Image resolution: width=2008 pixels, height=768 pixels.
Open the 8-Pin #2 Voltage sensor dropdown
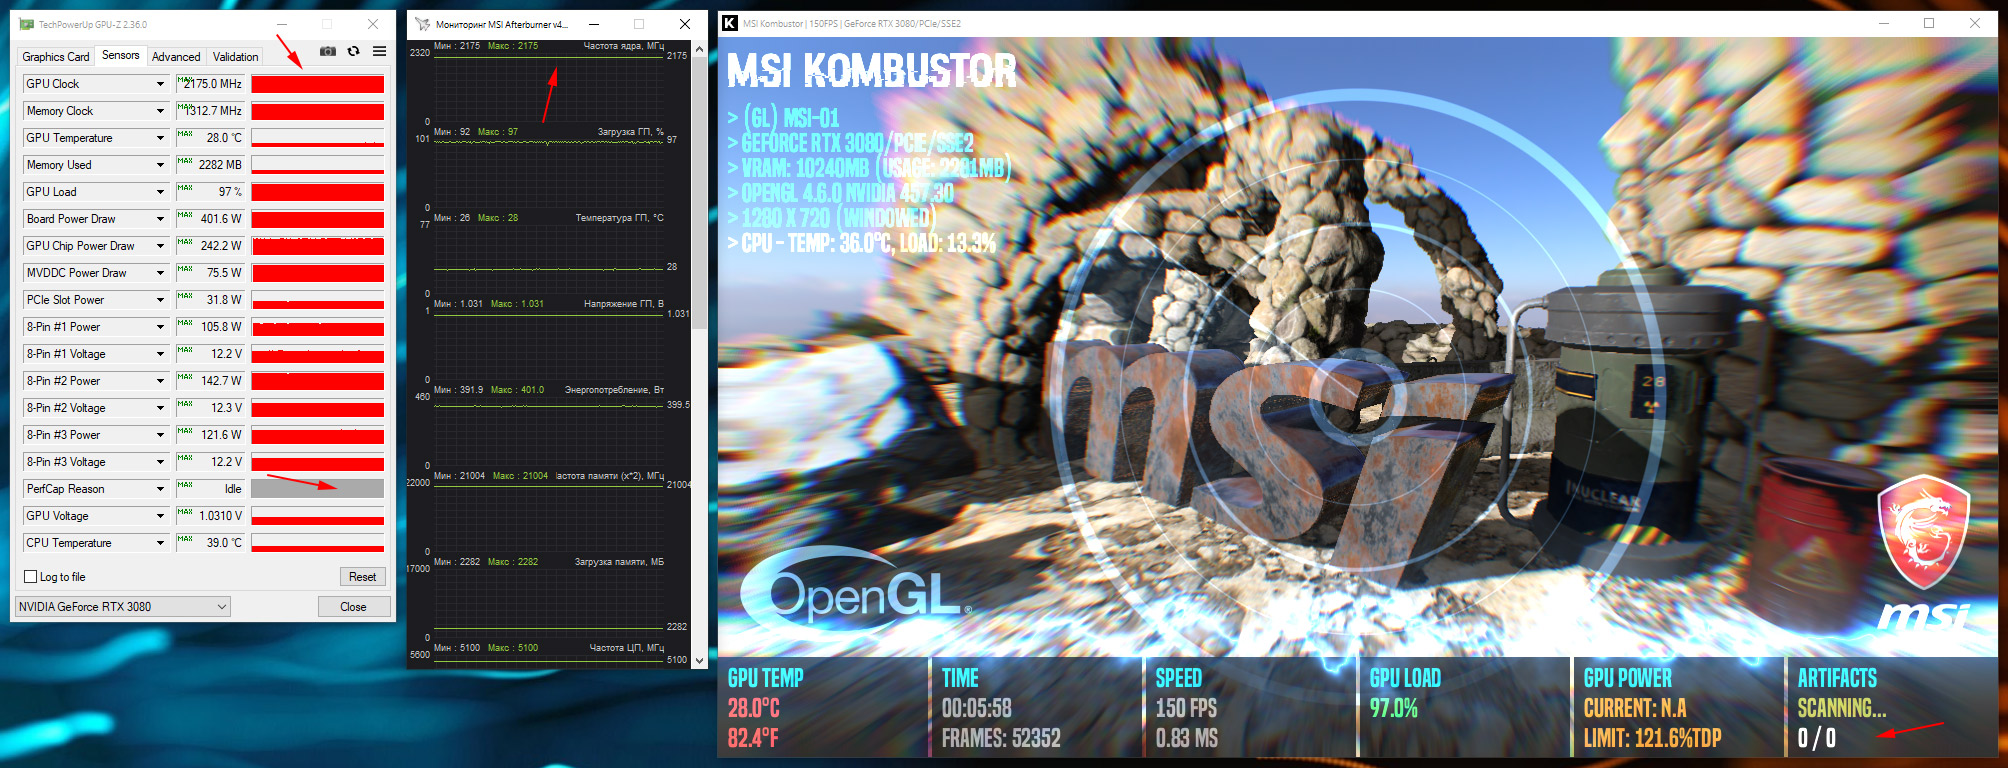pyautogui.click(x=160, y=408)
